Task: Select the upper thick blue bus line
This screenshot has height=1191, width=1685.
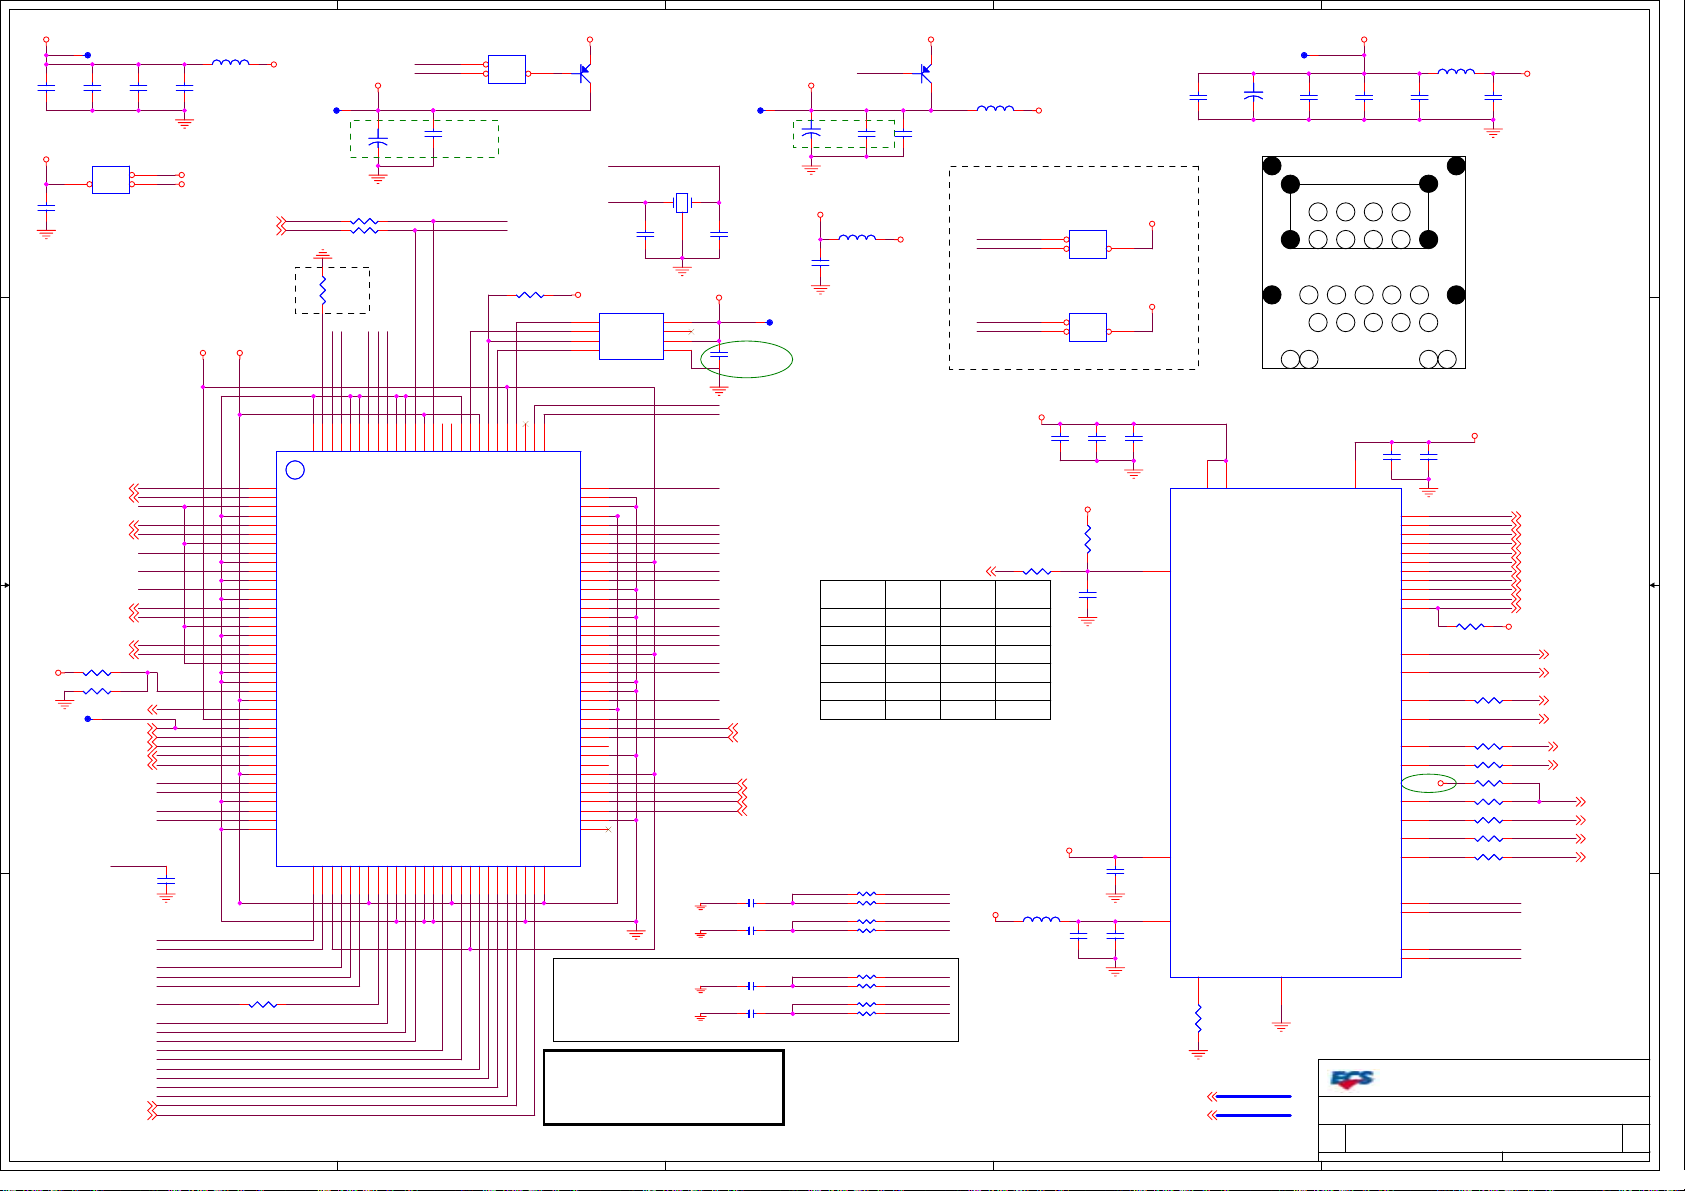Action: pos(1253,1097)
